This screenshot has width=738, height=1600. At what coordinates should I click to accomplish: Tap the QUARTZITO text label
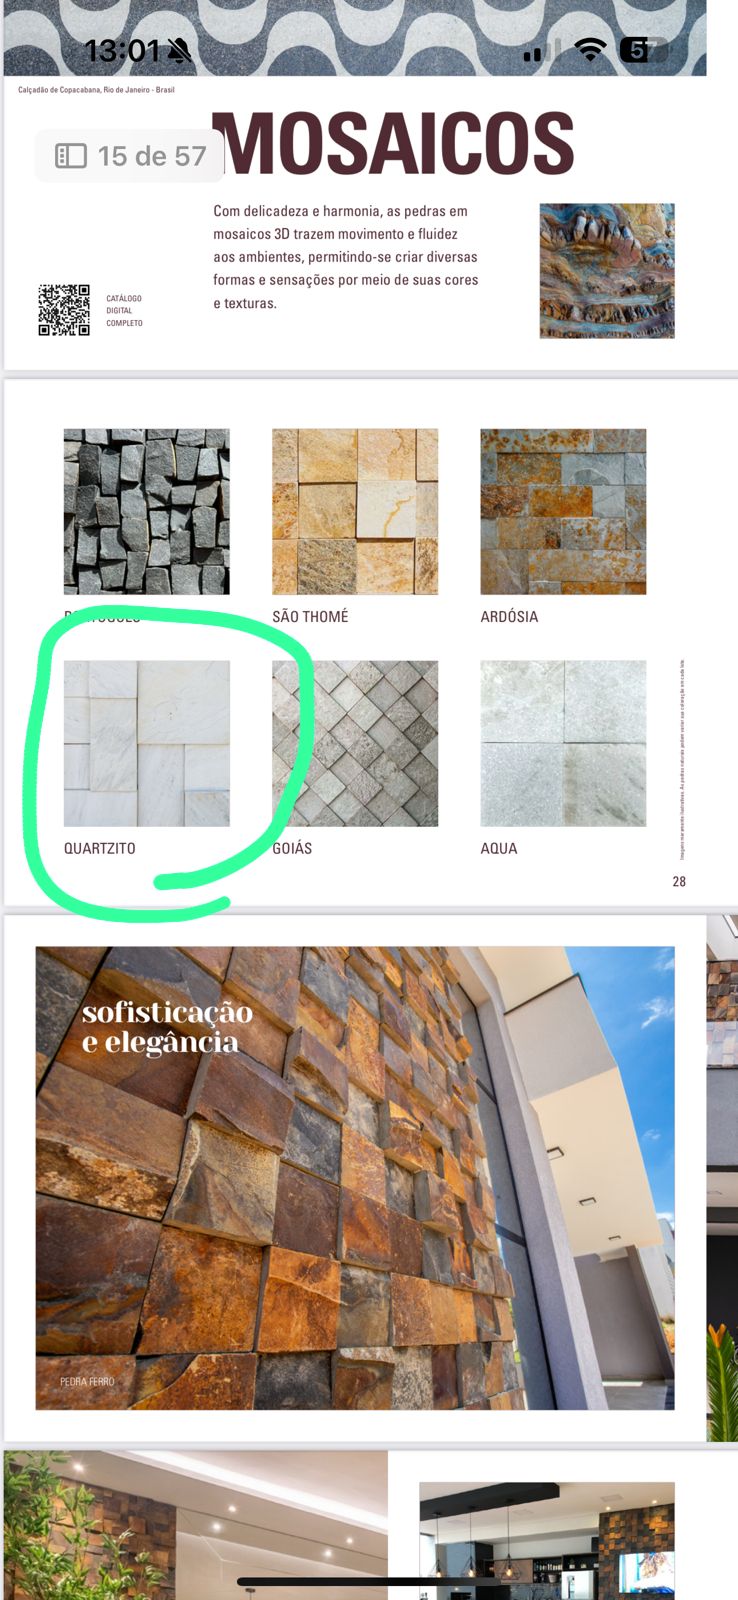pos(100,848)
